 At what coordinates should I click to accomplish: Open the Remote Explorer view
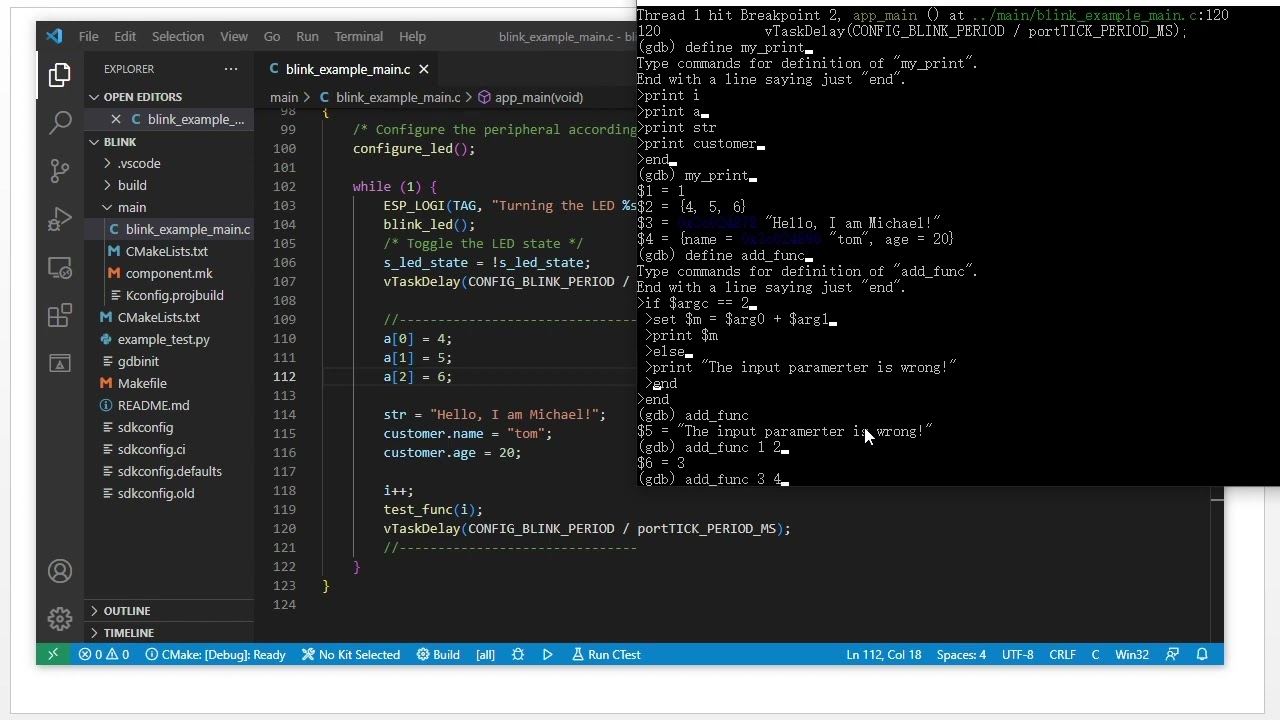tap(60, 268)
